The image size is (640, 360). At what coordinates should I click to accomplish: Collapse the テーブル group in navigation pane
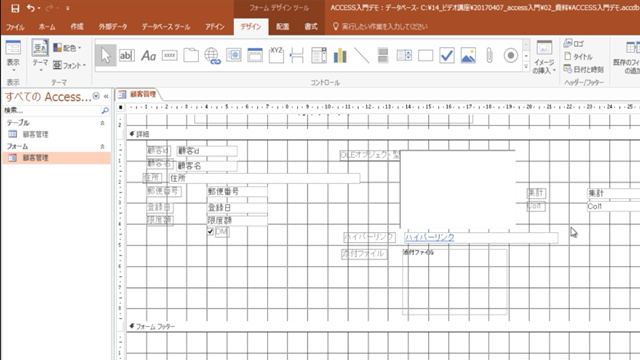coord(102,123)
